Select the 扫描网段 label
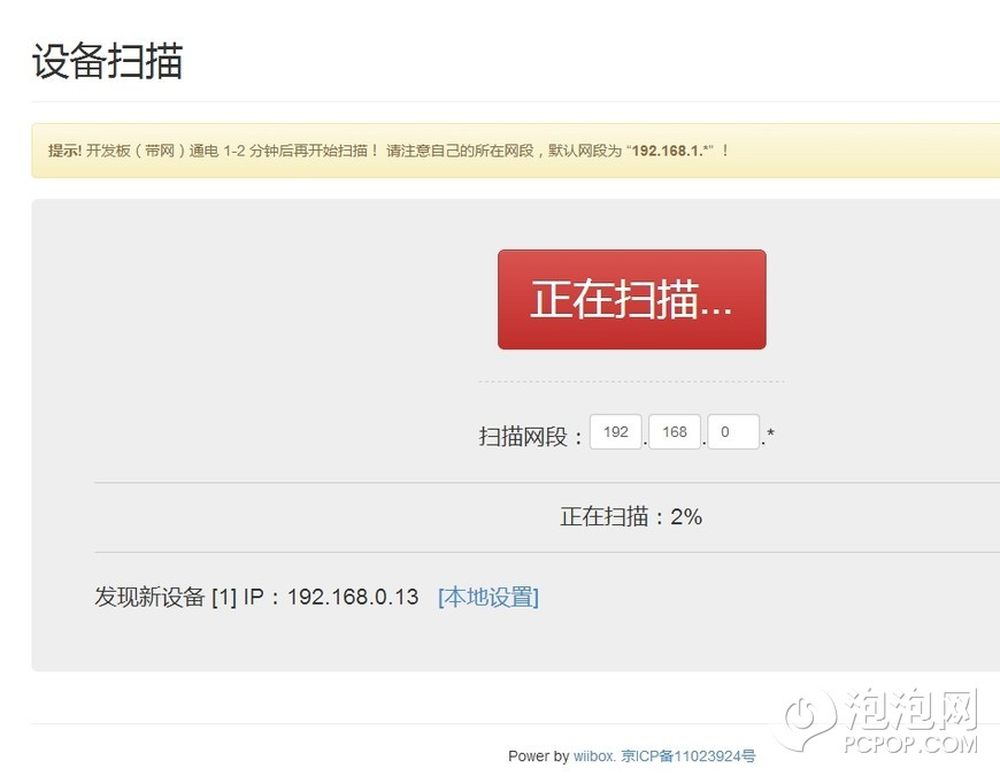 click(530, 437)
